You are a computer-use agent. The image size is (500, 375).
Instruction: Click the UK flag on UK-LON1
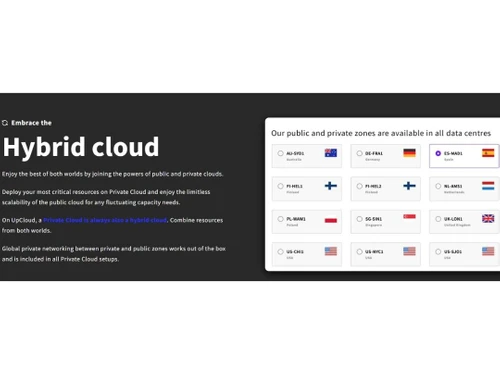(488, 218)
